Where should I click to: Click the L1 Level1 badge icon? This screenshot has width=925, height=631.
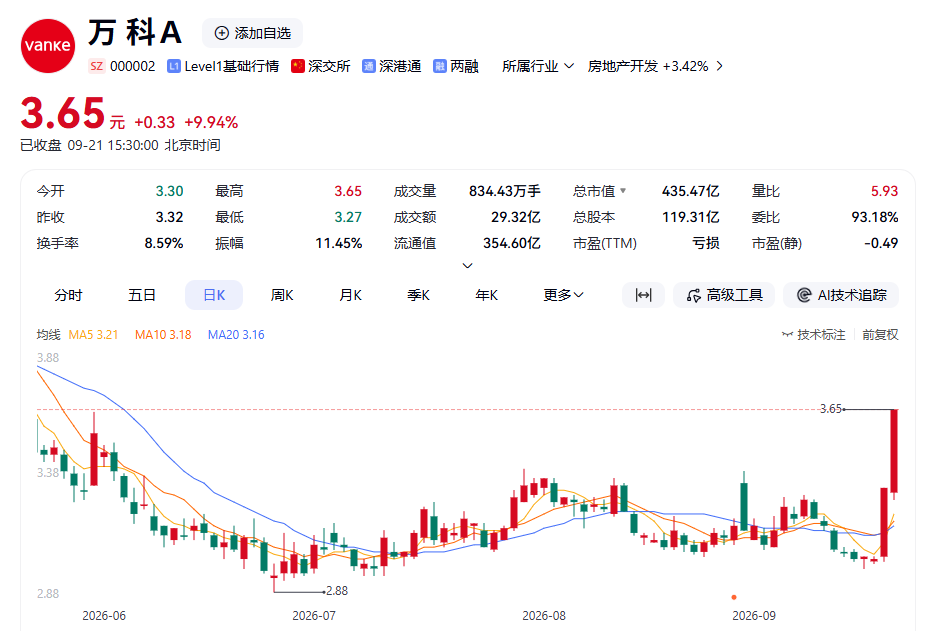pyautogui.click(x=173, y=66)
